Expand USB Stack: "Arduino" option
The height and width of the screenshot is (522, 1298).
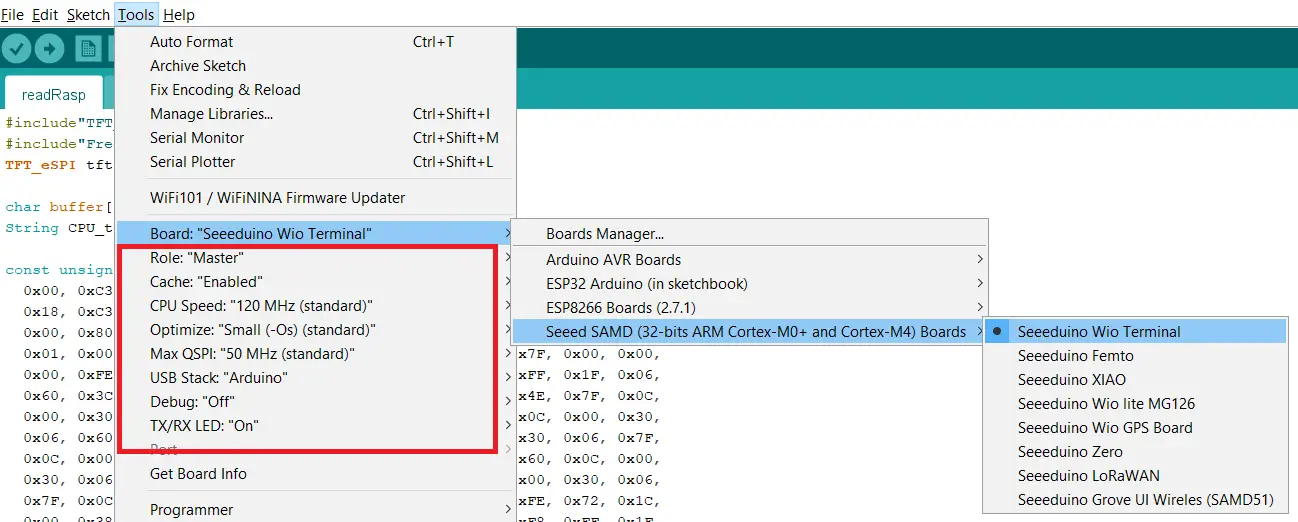click(x=316, y=378)
